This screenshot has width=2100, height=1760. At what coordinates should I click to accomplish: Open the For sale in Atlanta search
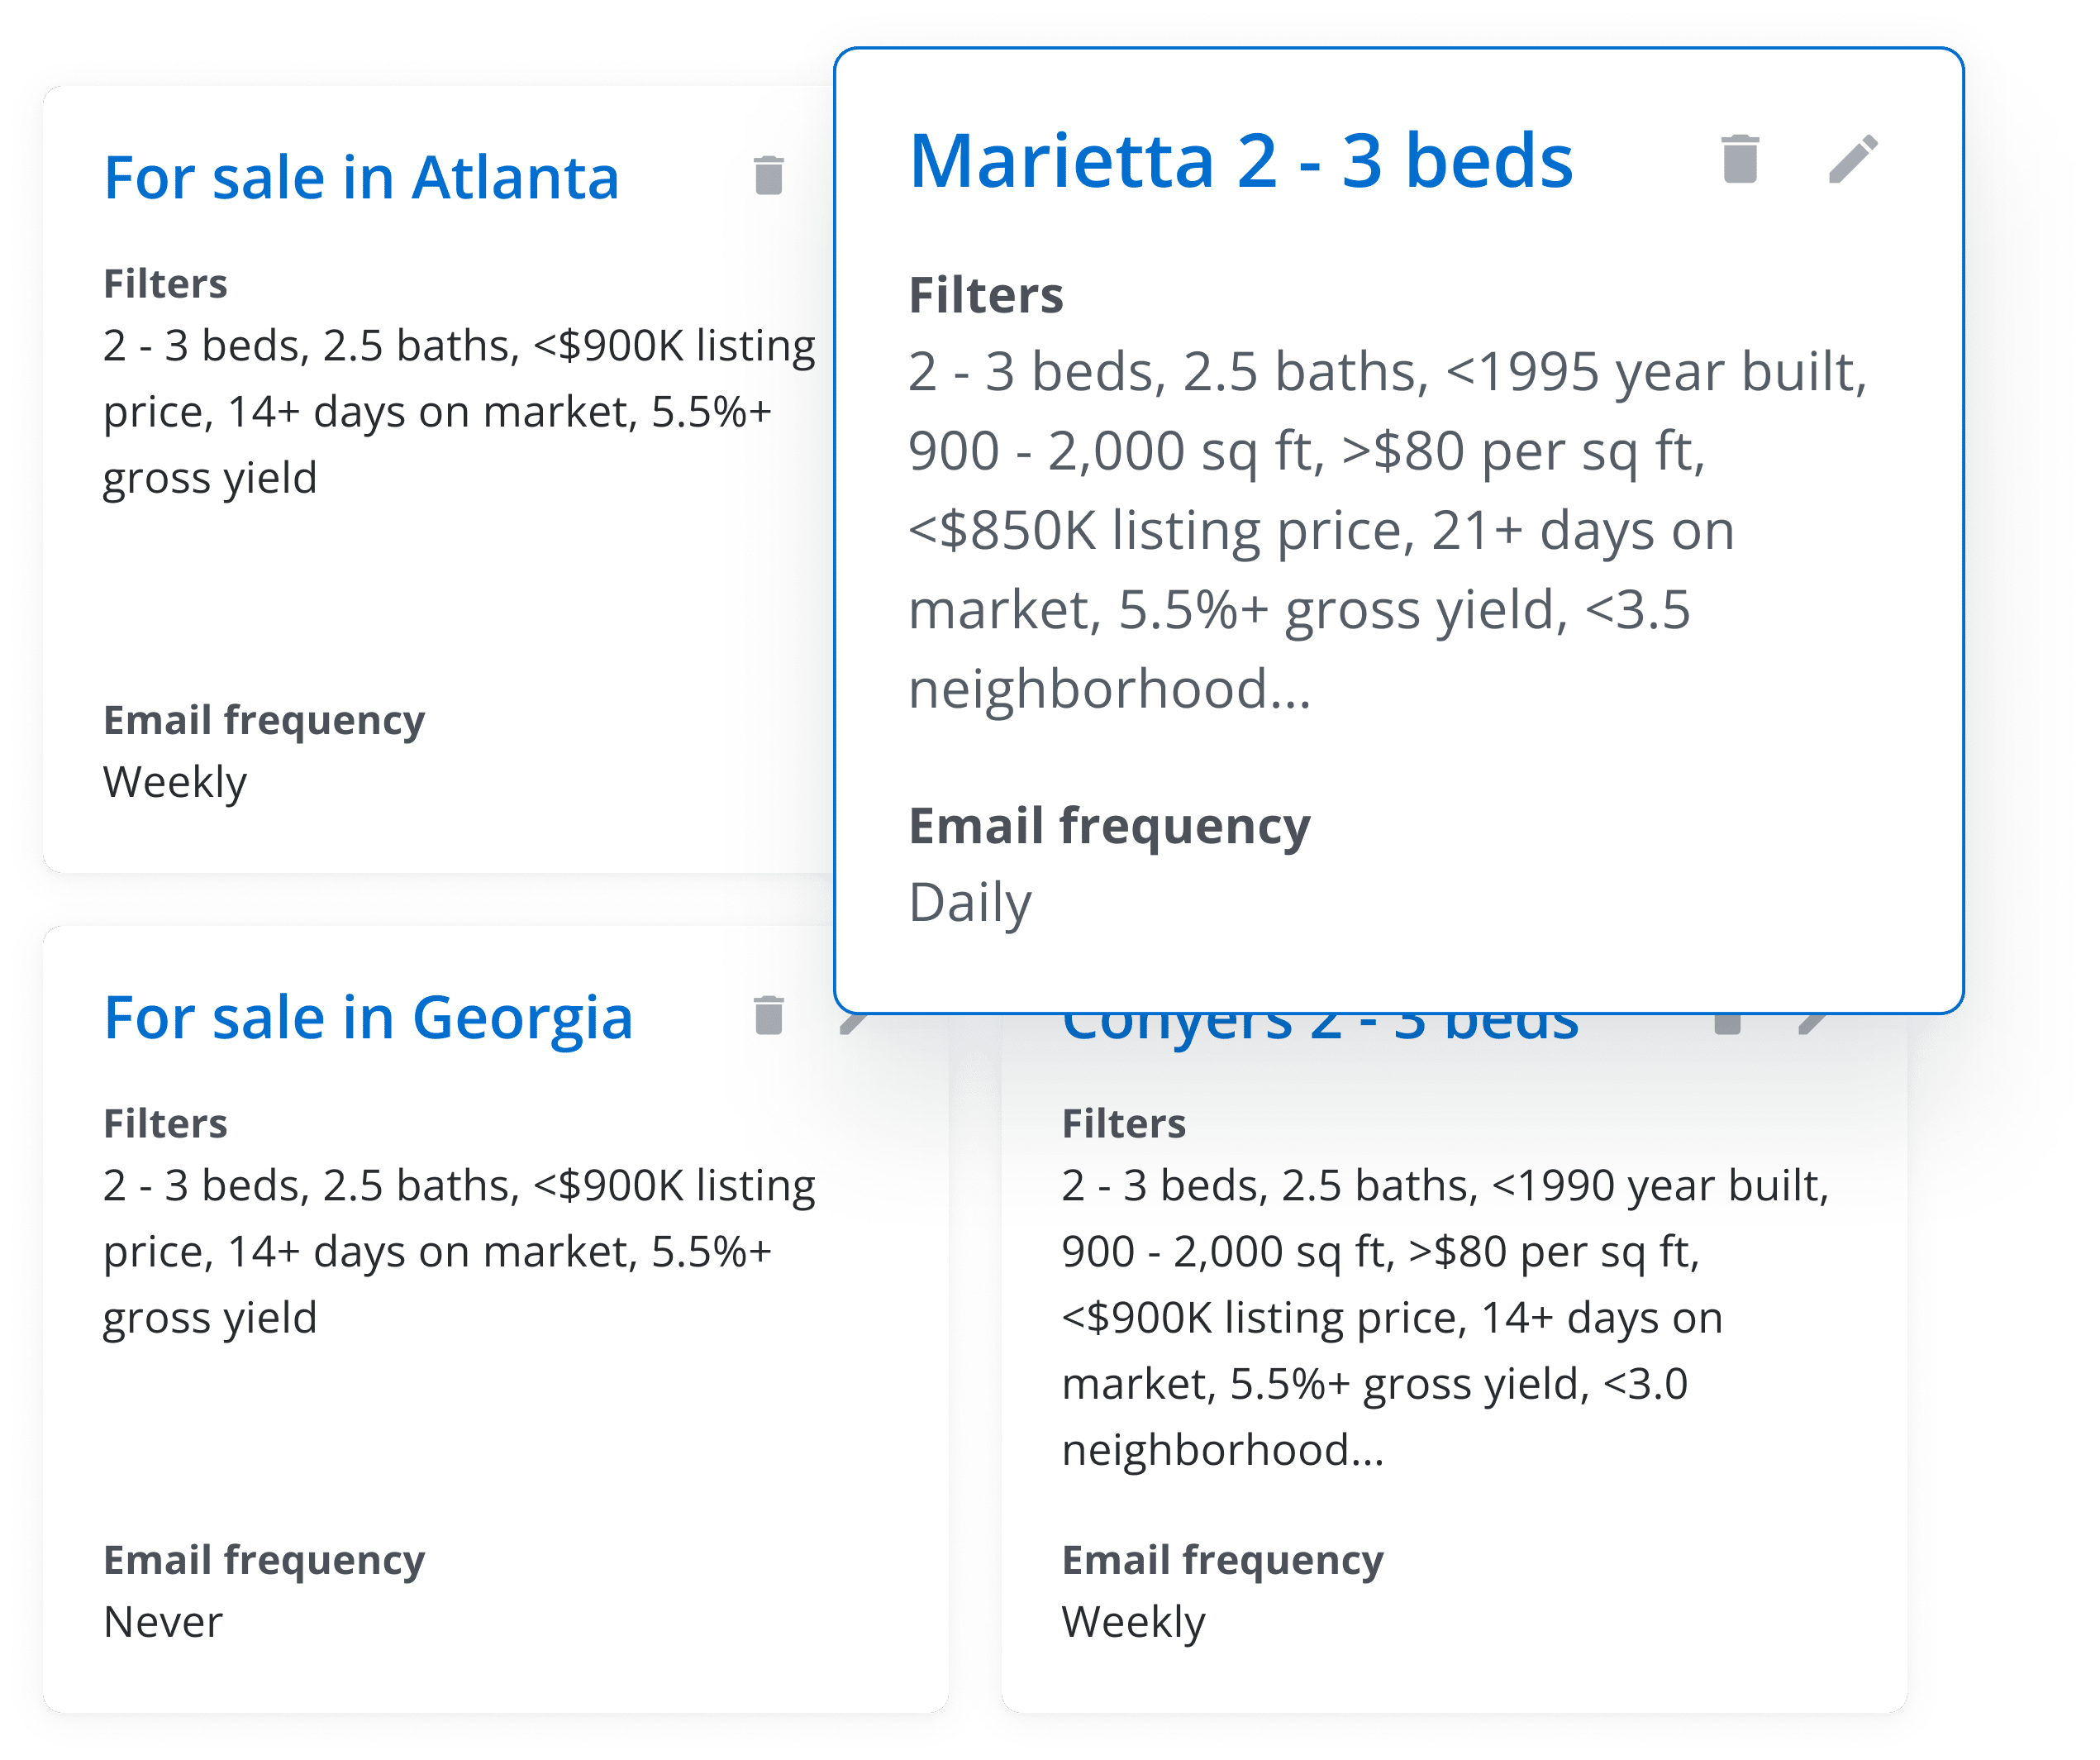[x=361, y=178]
